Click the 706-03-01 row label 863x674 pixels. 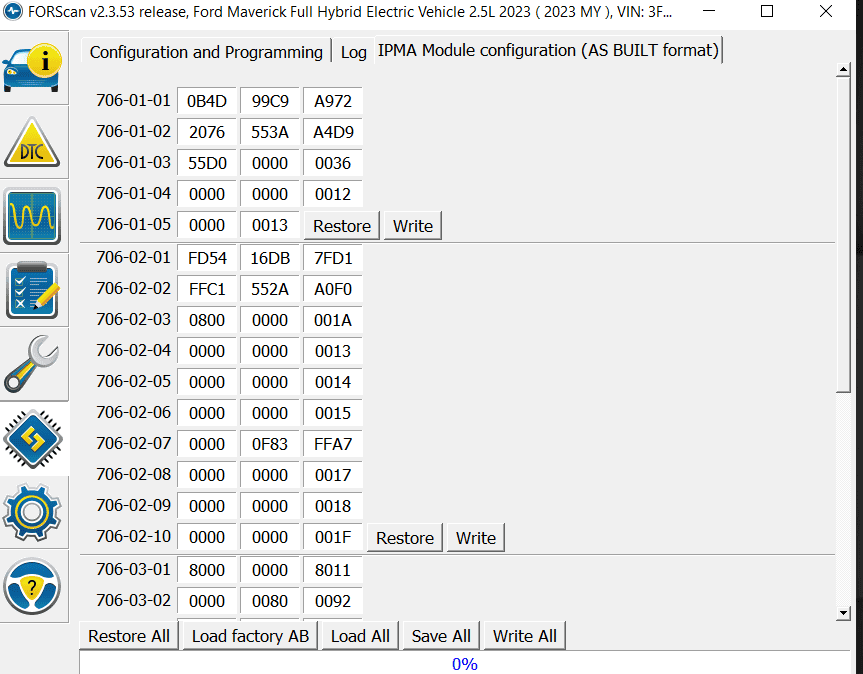point(133,569)
